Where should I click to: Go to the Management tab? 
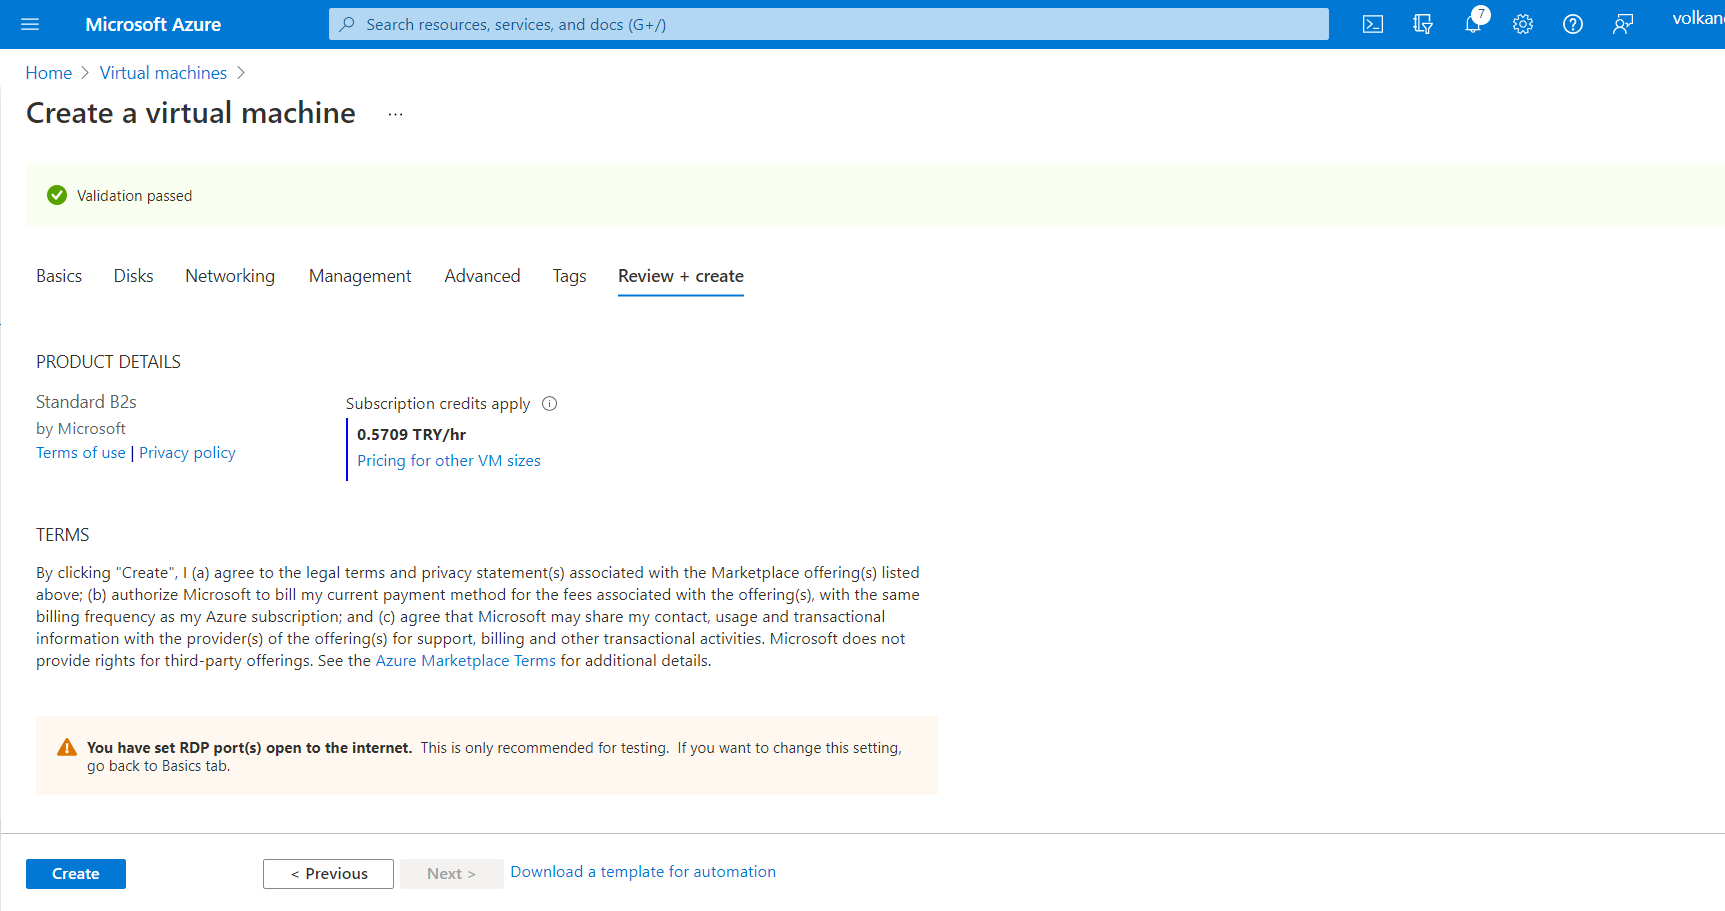360,276
